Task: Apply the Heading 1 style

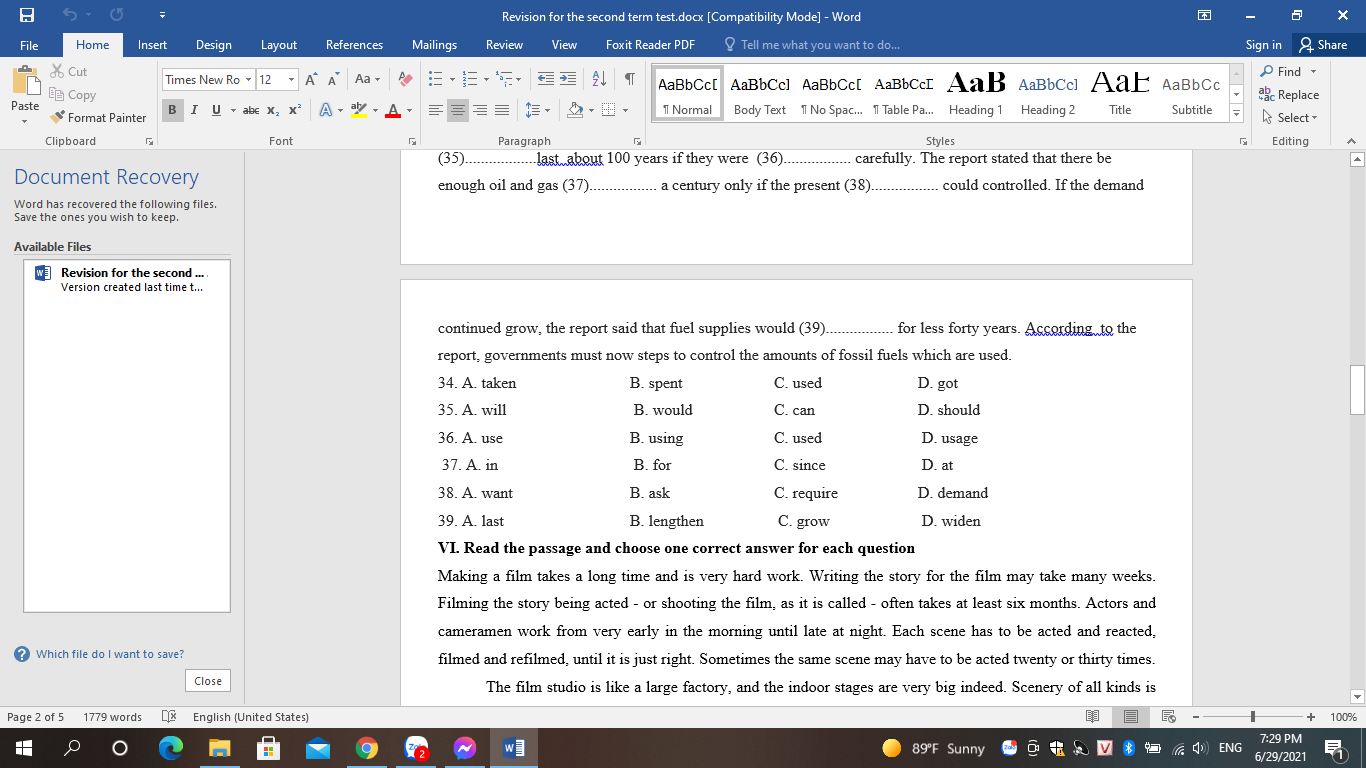Action: tap(975, 93)
